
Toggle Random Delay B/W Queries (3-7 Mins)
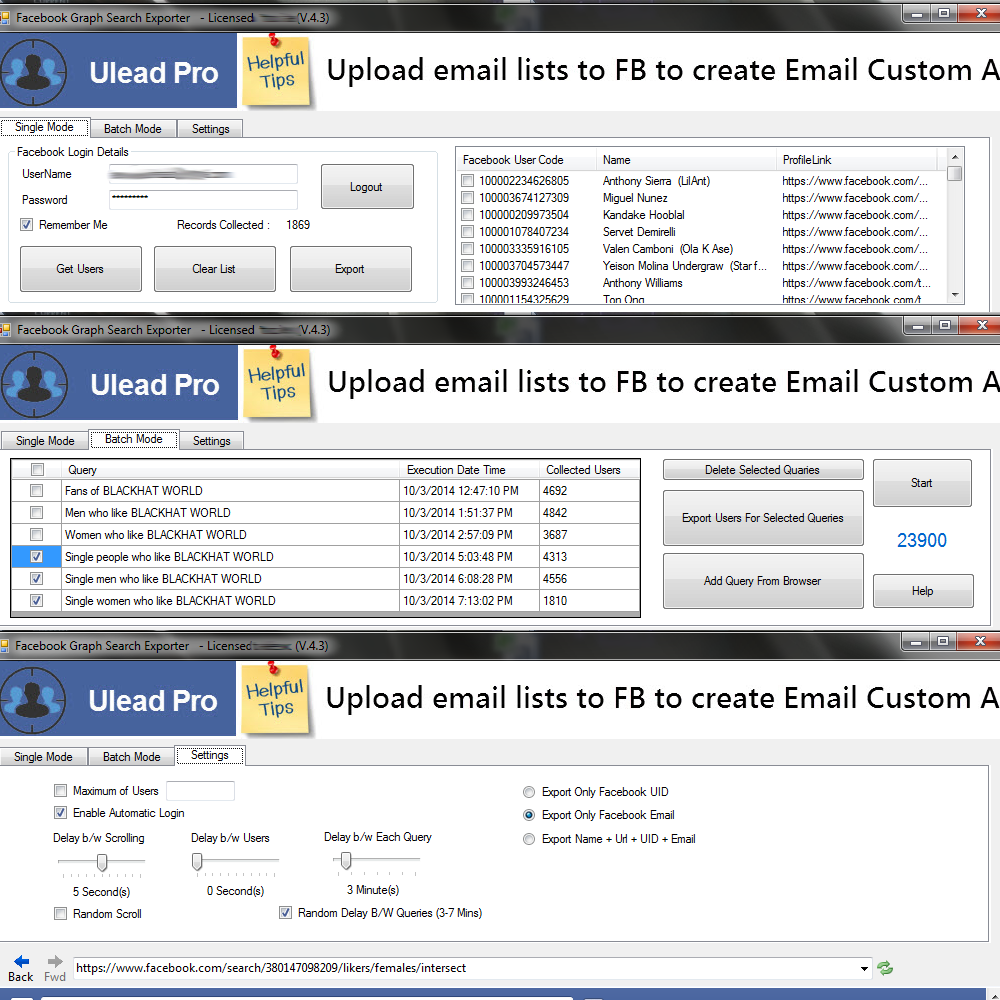coord(286,913)
